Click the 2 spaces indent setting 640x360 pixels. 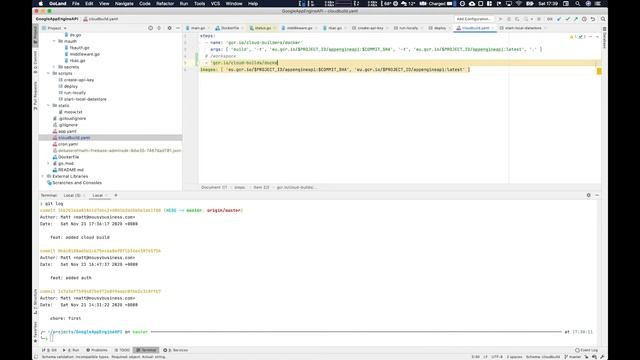(x=514, y=357)
